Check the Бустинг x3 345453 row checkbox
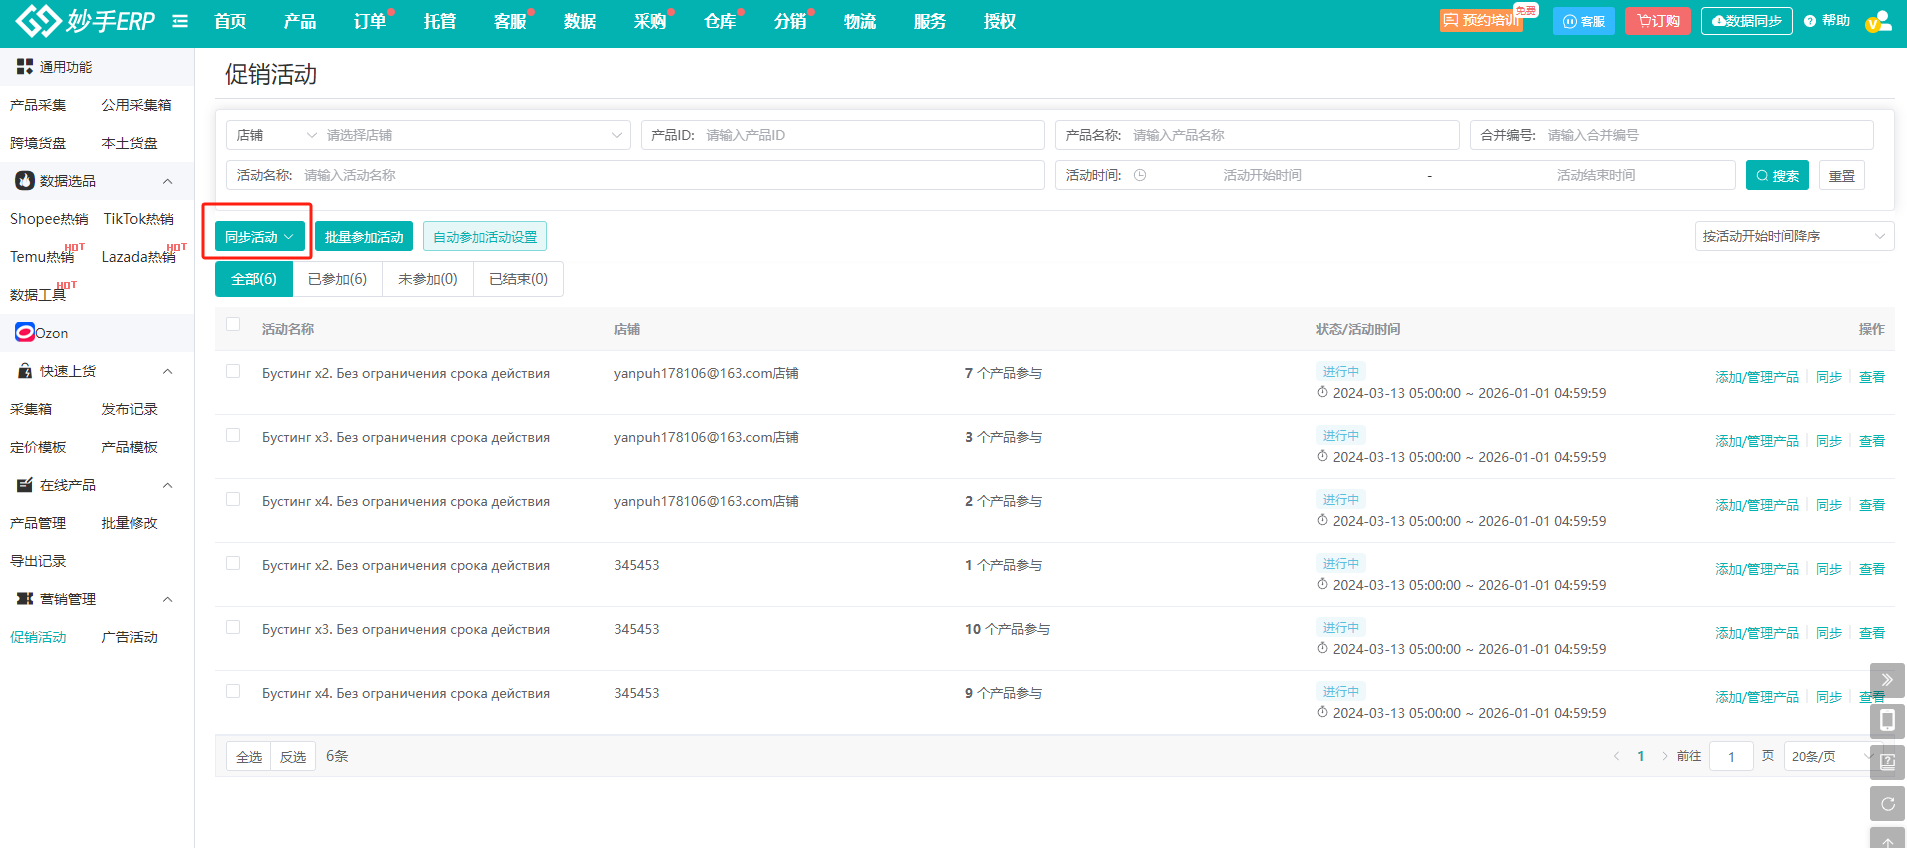 [x=233, y=627]
